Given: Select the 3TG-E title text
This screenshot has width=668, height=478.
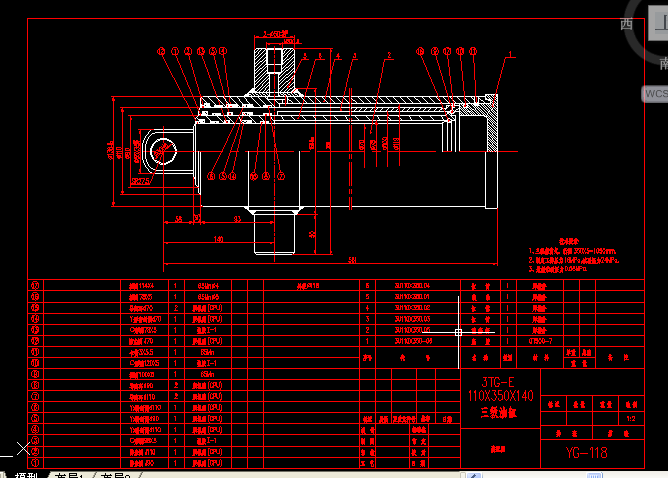Looking at the screenshot, I should tap(498, 382).
